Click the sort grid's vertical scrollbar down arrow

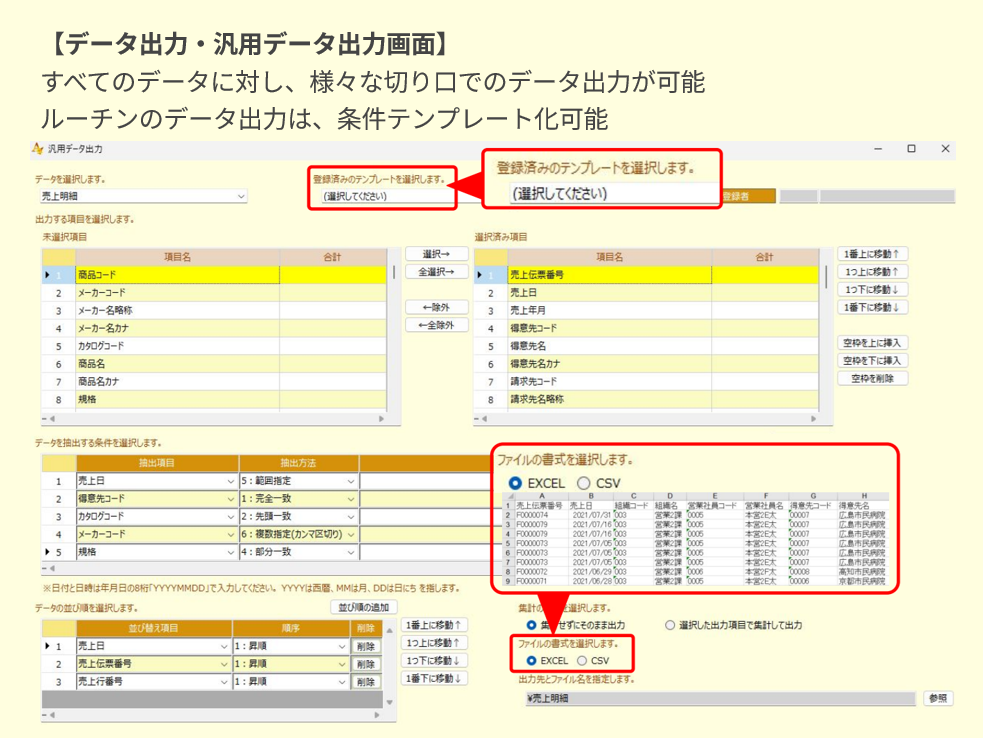tap(390, 702)
